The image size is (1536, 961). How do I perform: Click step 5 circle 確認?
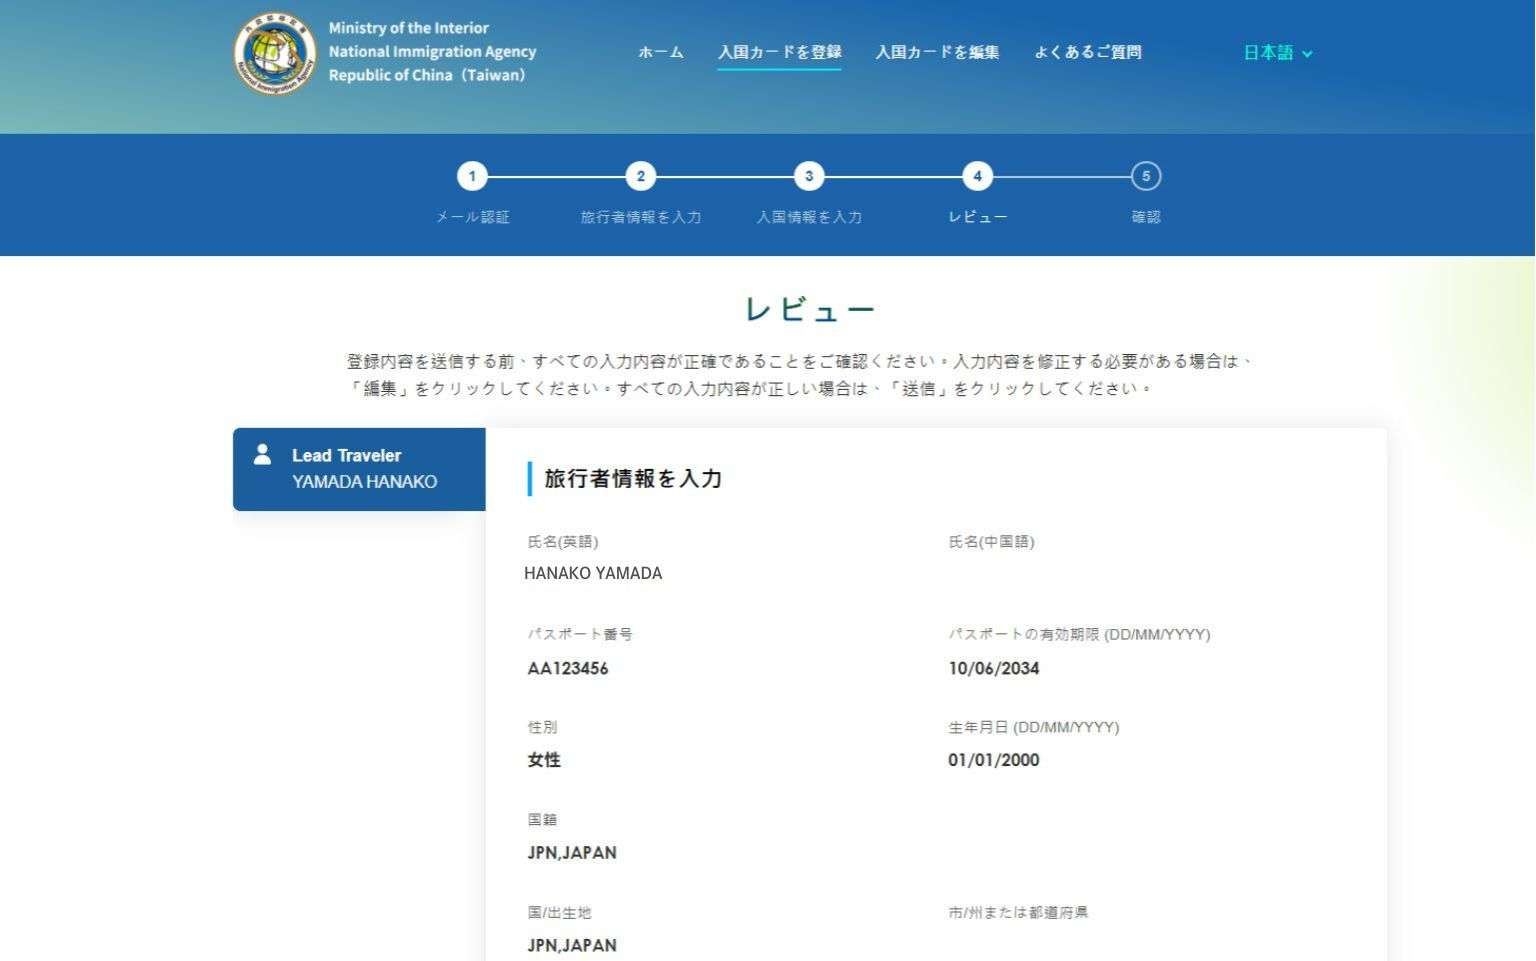coord(1146,177)
